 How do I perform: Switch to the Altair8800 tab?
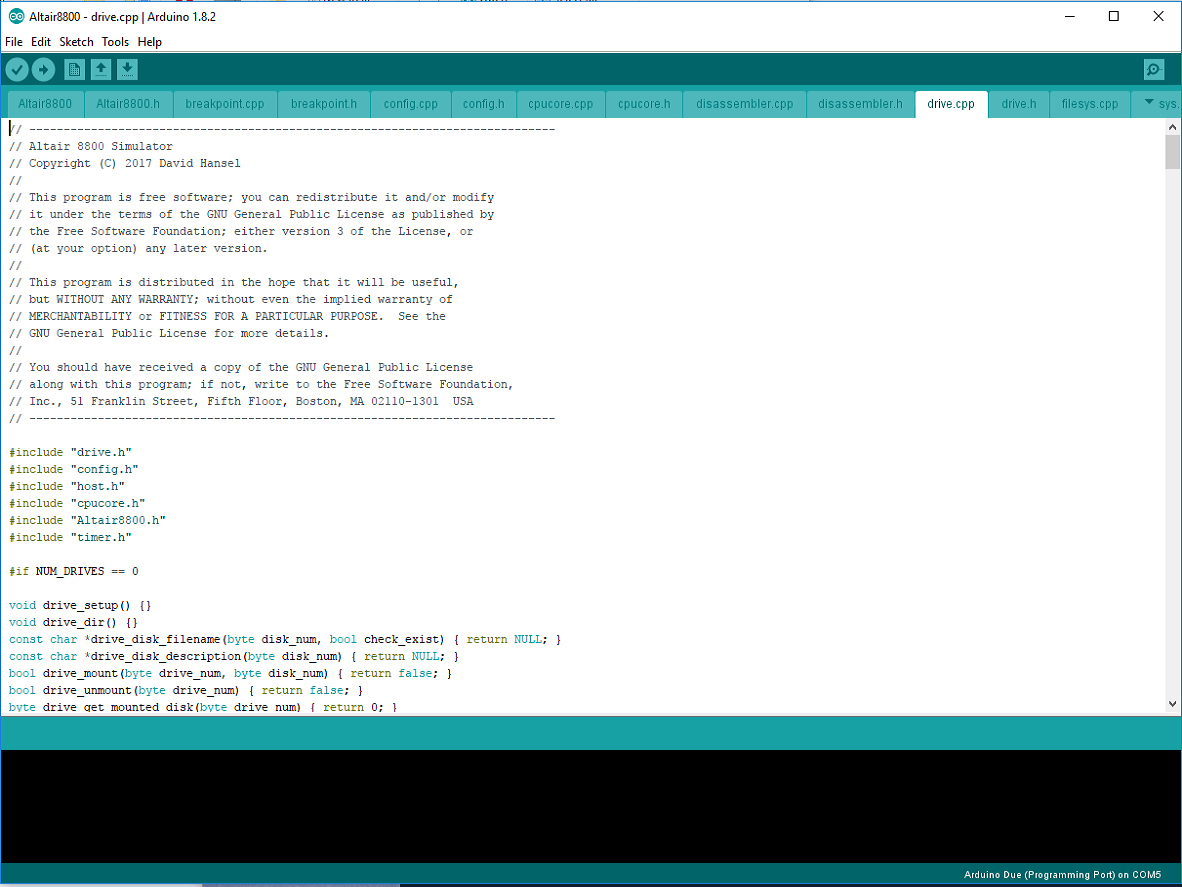[45, 104]
